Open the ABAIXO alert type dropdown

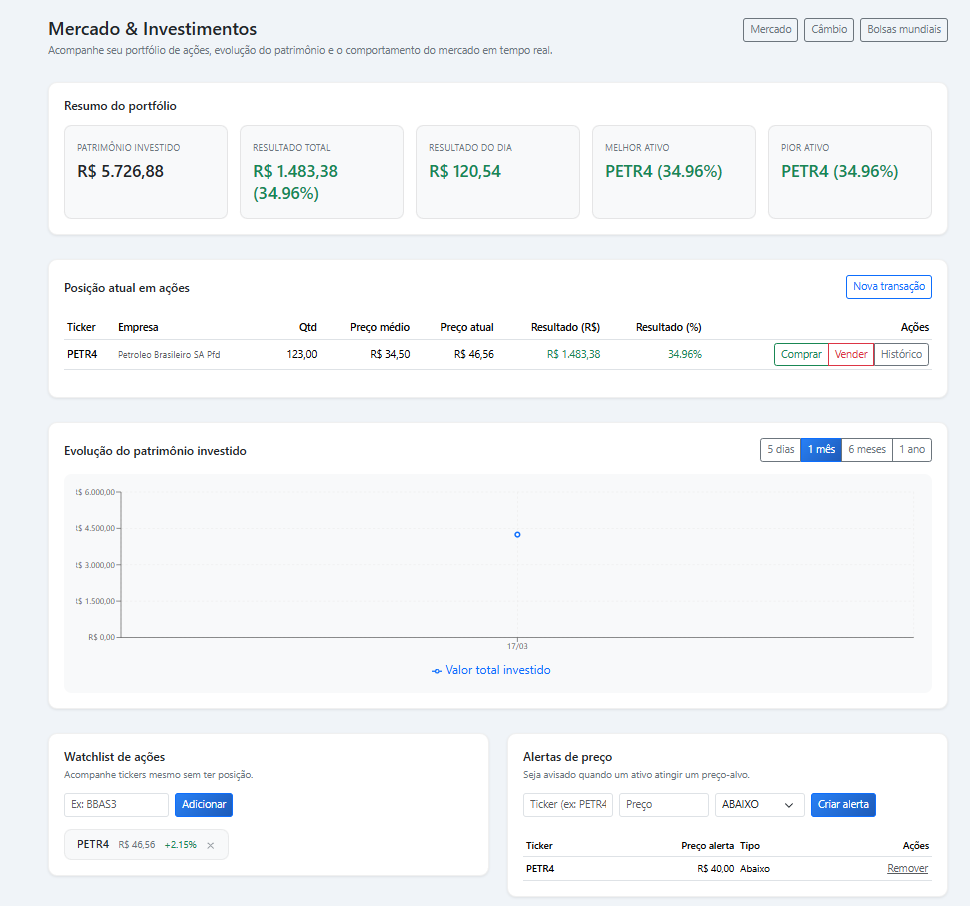click(x=759, y=804)
